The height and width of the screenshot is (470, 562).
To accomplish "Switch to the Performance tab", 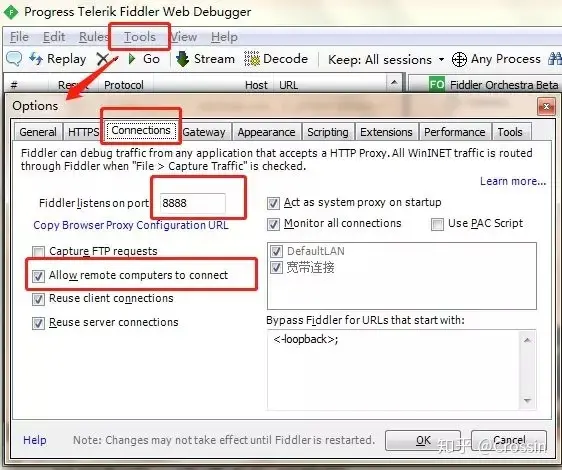I will 454,132.
